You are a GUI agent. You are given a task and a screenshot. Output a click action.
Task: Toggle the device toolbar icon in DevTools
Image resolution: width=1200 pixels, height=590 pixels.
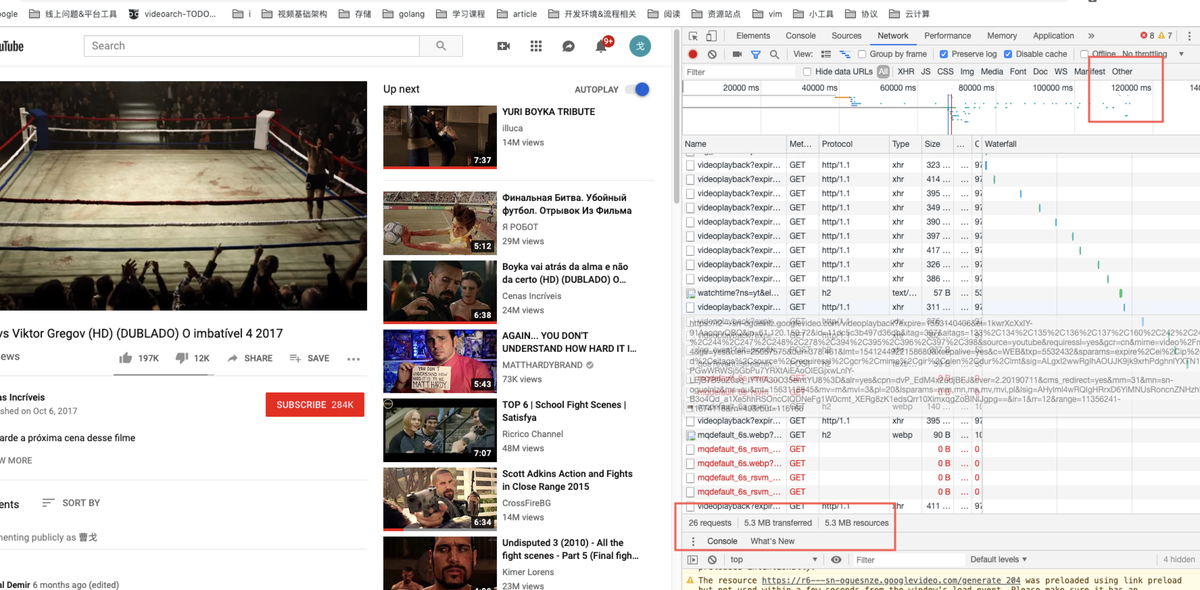[x=713, y=35]
